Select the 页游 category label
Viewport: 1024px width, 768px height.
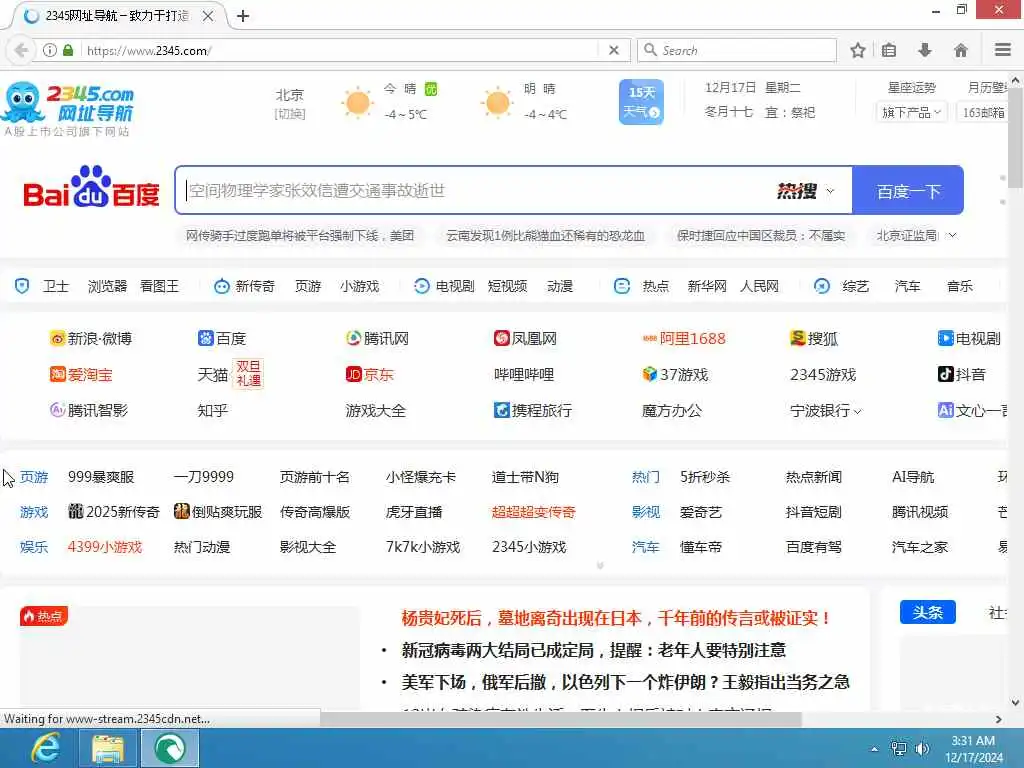(x=34, y=477)
